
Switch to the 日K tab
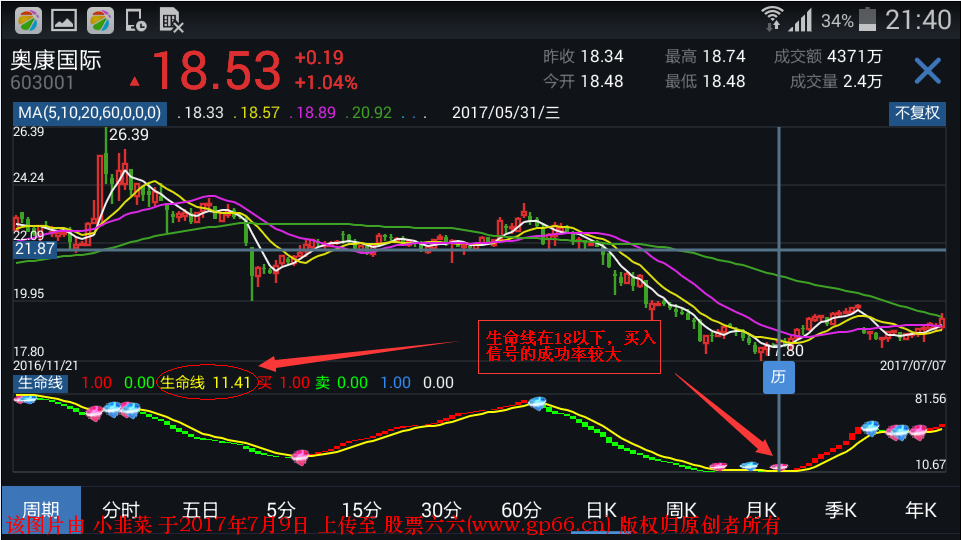point(601,509)
